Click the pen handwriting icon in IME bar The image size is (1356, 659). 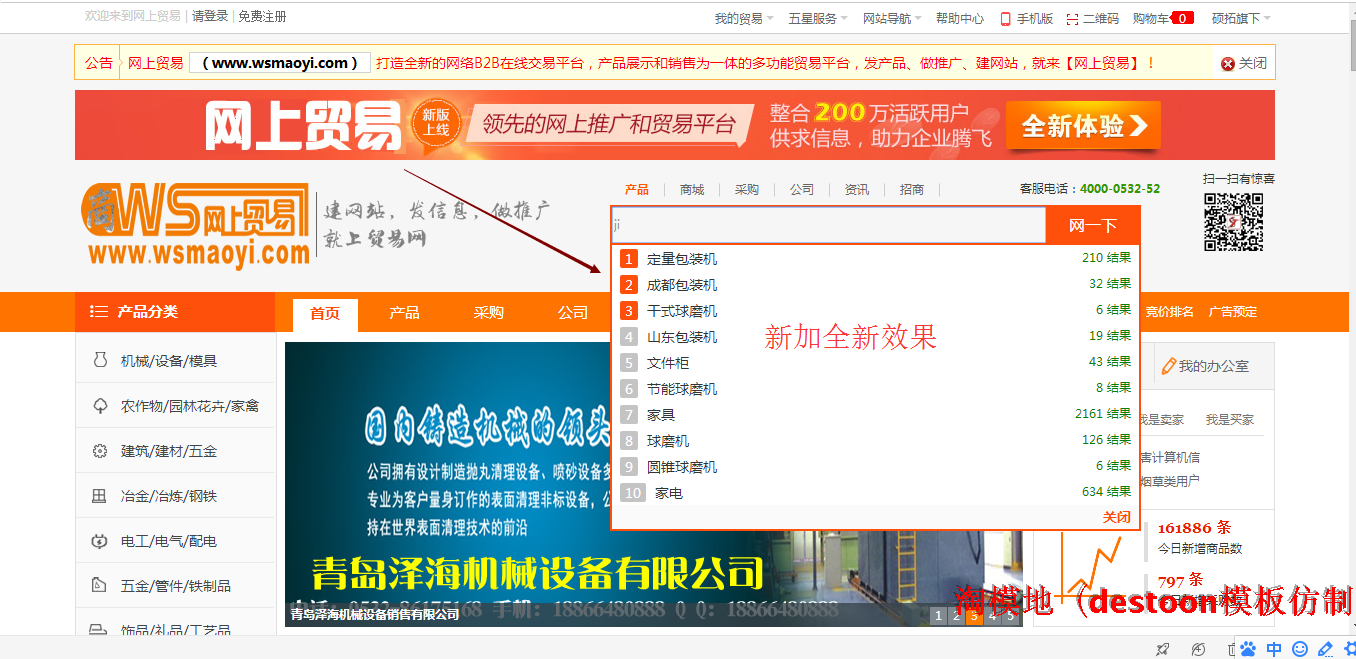pos(1326,649)
